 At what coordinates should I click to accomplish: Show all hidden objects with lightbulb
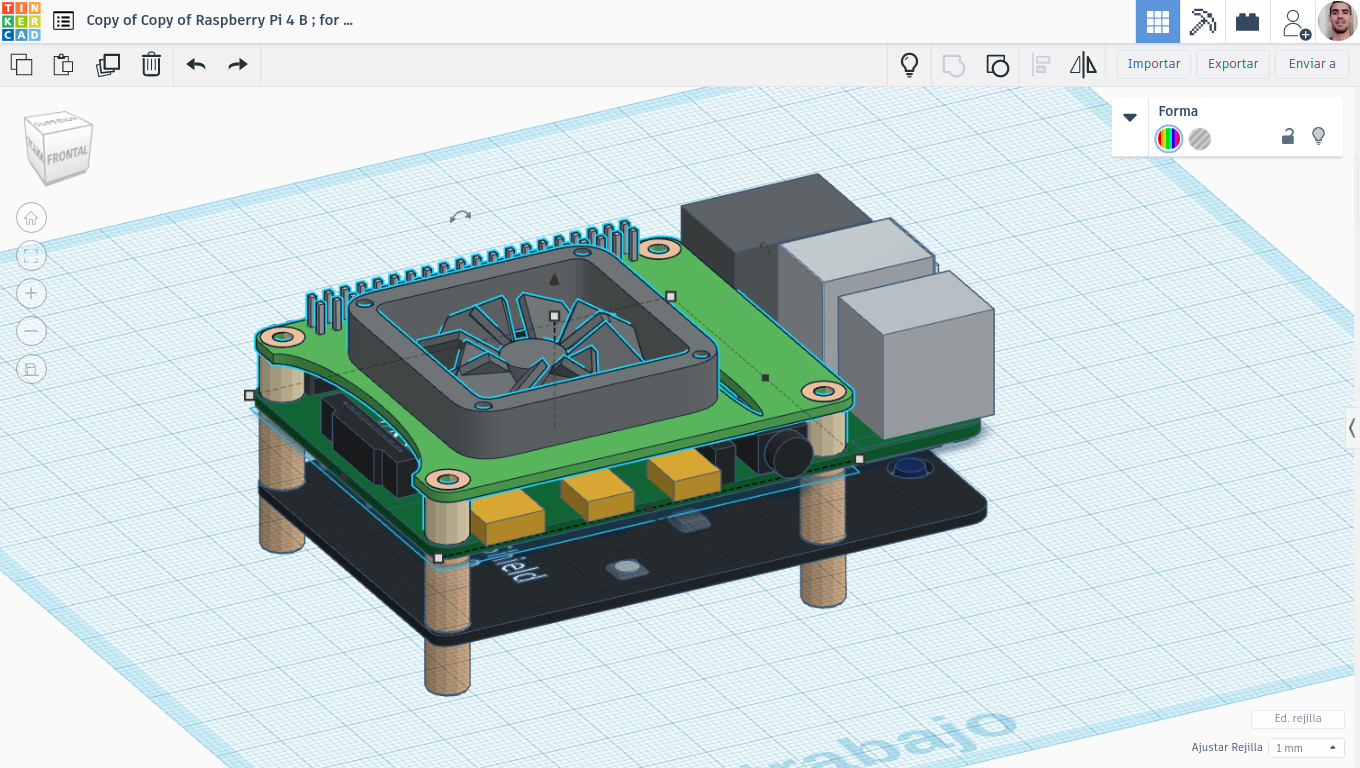coord(909,65)
